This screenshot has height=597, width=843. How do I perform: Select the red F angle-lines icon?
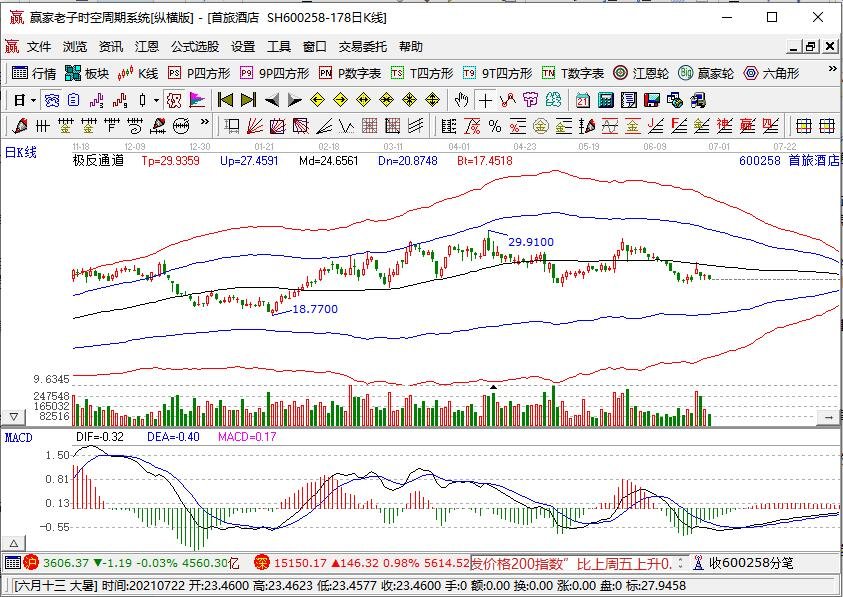pyautogui.click(x=678, y=126)
